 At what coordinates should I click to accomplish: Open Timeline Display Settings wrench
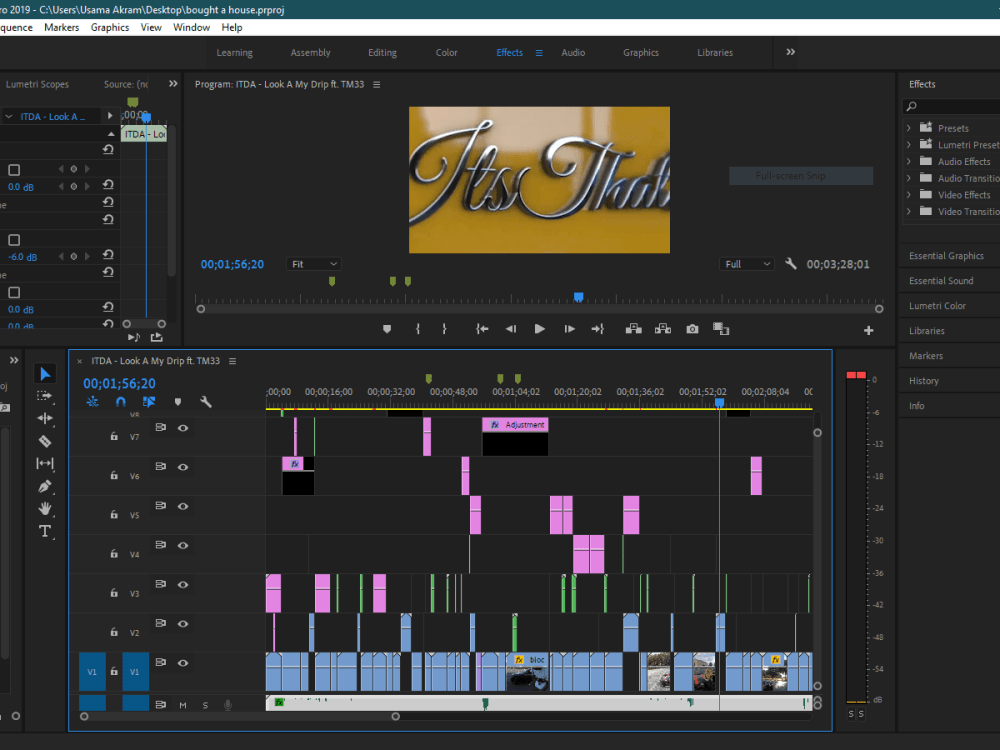pyautogui.click(x=205, y=402)
